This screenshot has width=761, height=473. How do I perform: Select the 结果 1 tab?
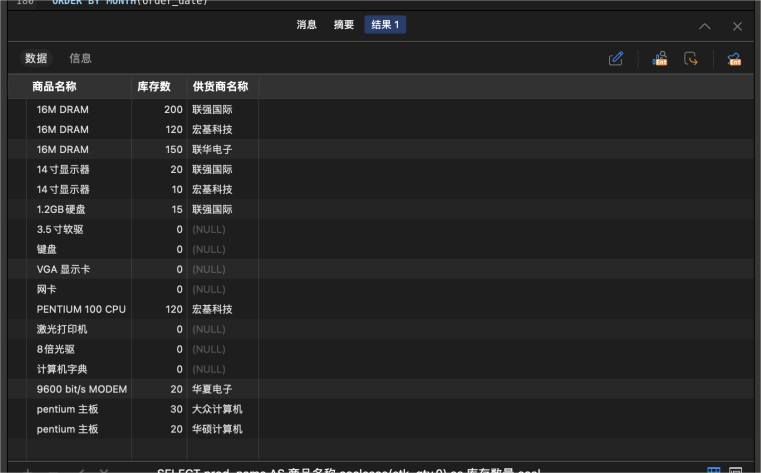[385, 25]
